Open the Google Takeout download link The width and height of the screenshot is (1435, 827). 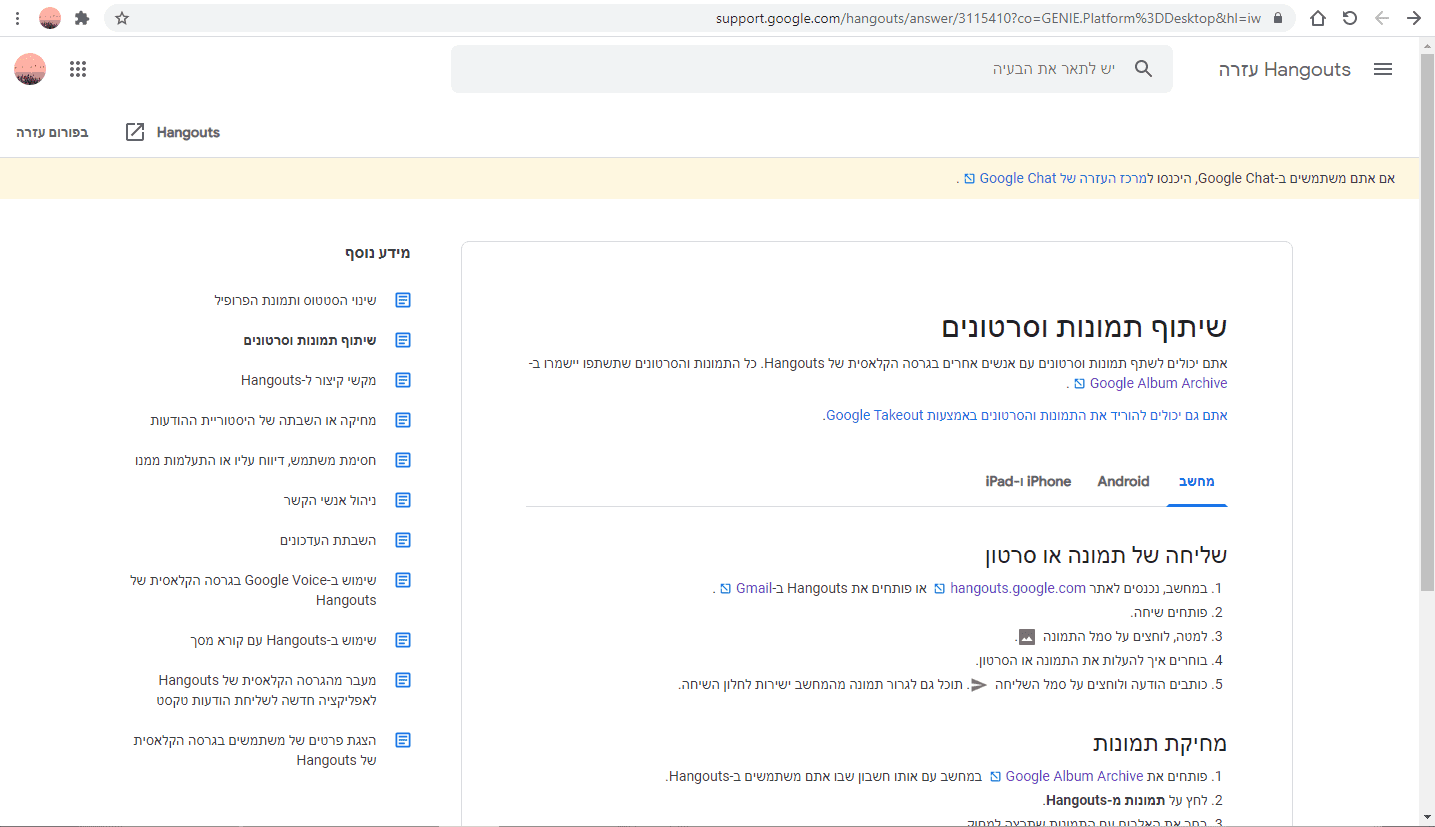pyautogui.click(x=1025, y=415)
